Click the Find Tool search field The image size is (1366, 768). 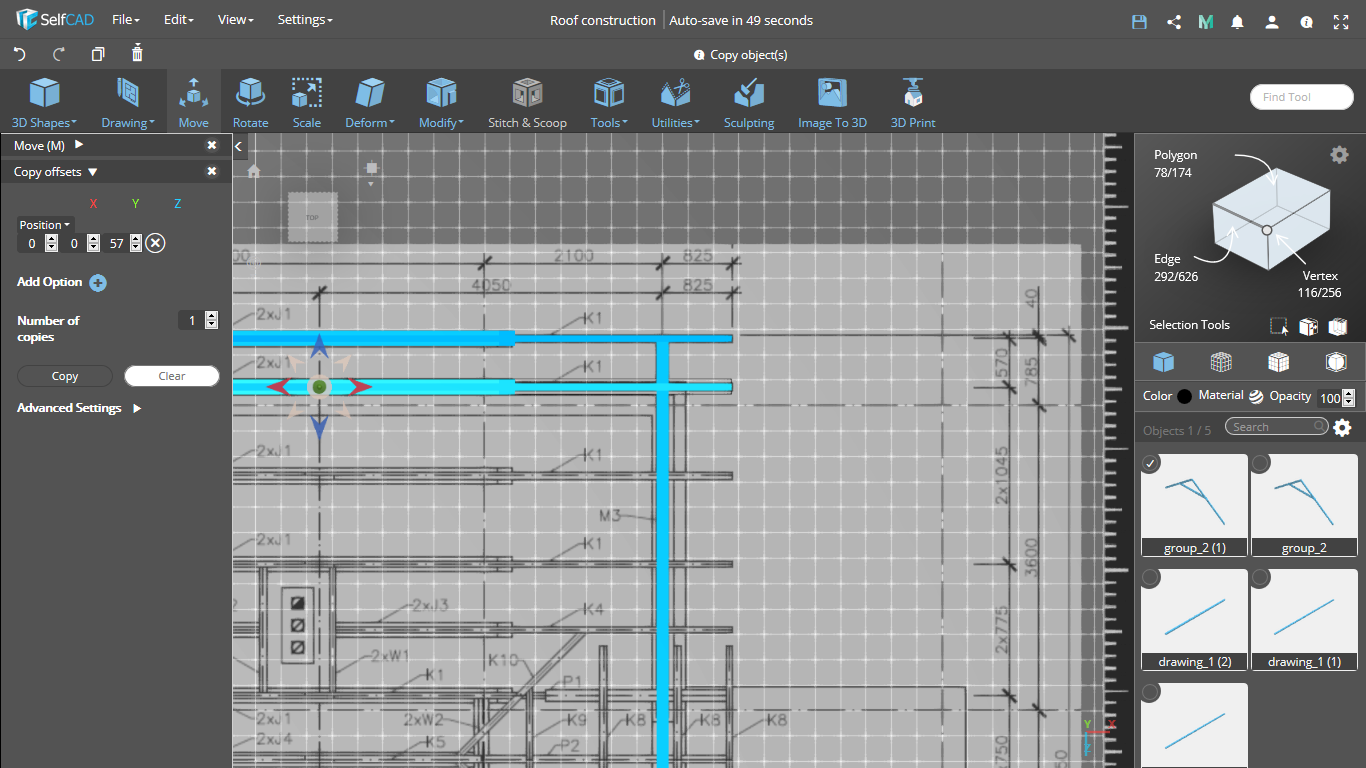tap(1302, 97)
